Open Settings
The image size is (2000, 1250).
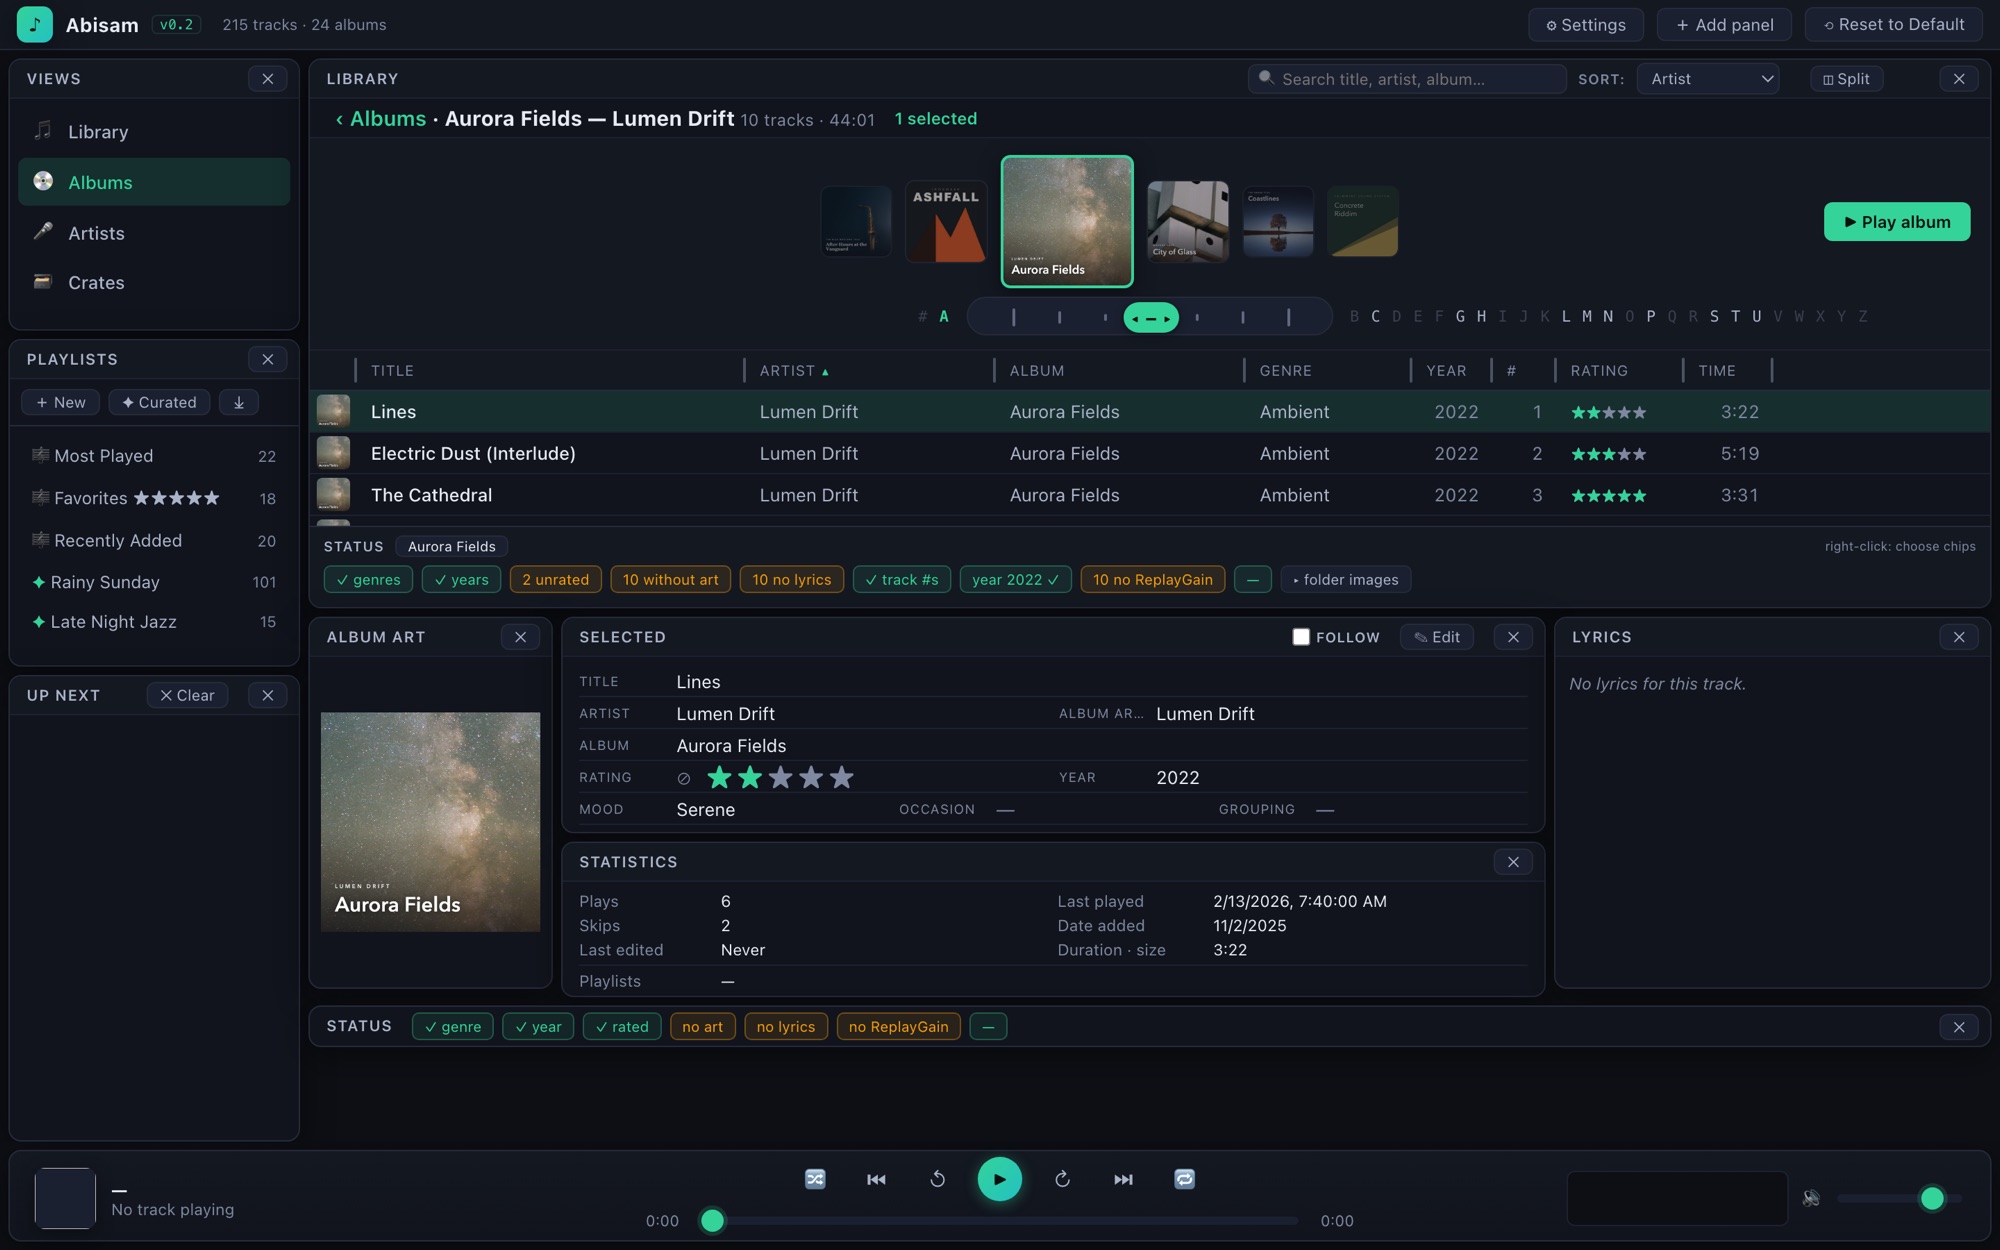pos(1585,24)
